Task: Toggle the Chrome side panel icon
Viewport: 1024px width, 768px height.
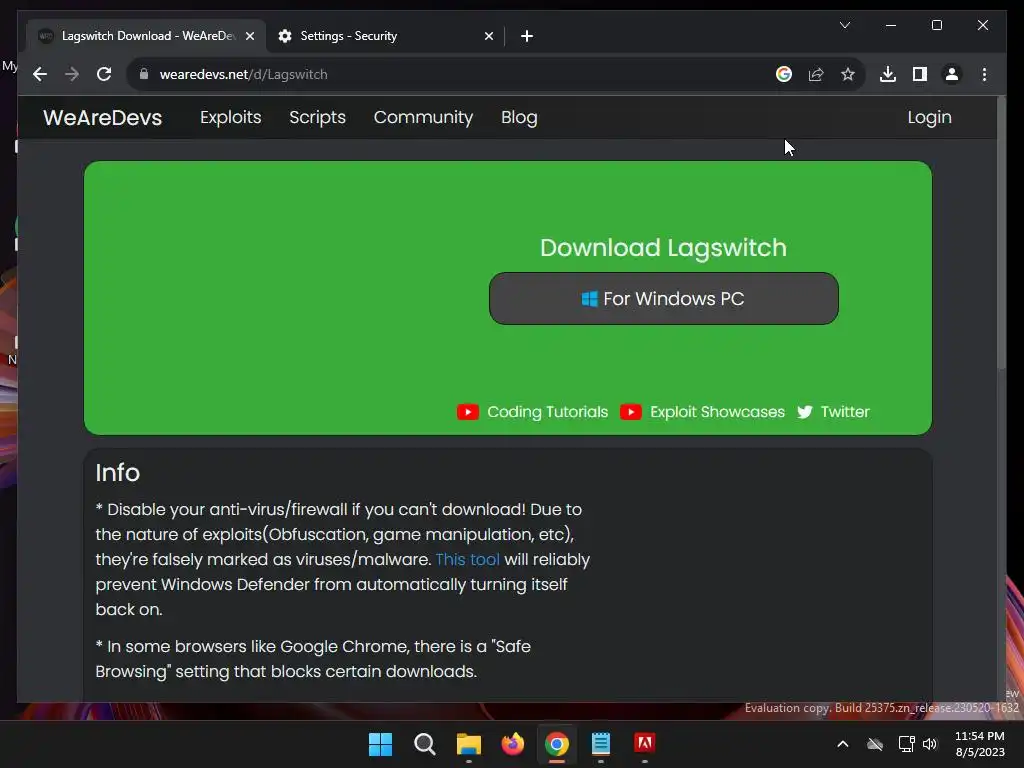Action: 920,74
